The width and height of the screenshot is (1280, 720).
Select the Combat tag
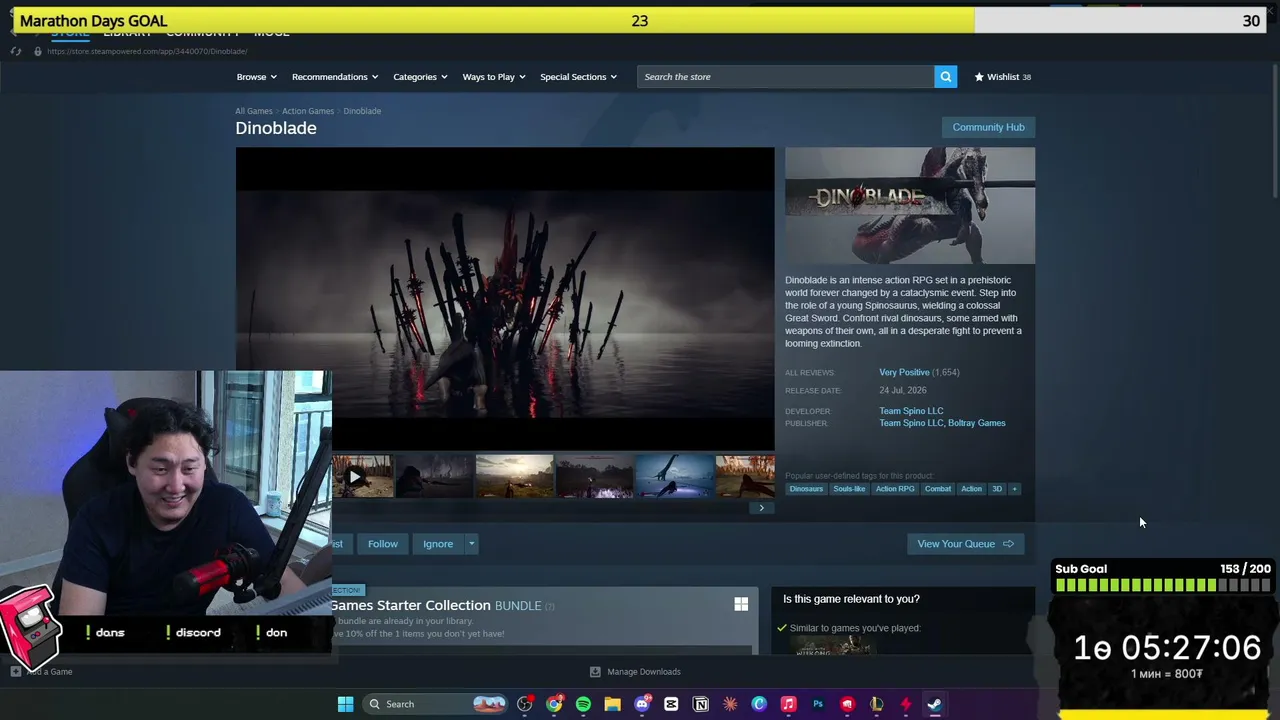pyautogui.click(x=938, y=489)
